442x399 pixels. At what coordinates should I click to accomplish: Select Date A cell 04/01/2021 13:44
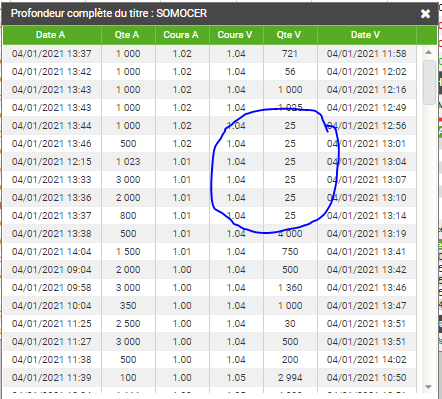(x=52, y=126)
